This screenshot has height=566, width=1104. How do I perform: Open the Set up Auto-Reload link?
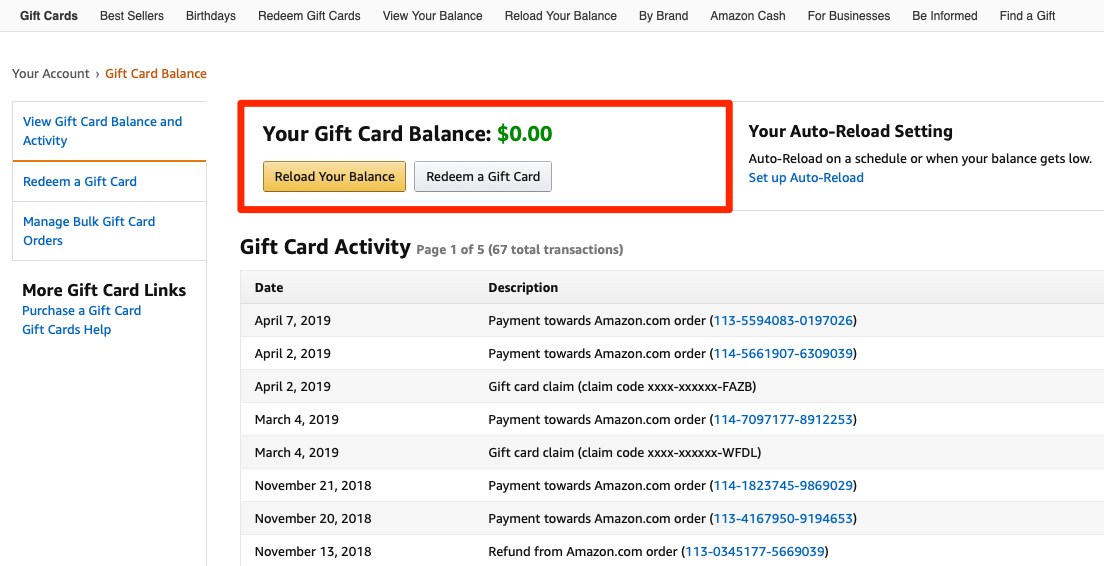[x=806, y=177]
